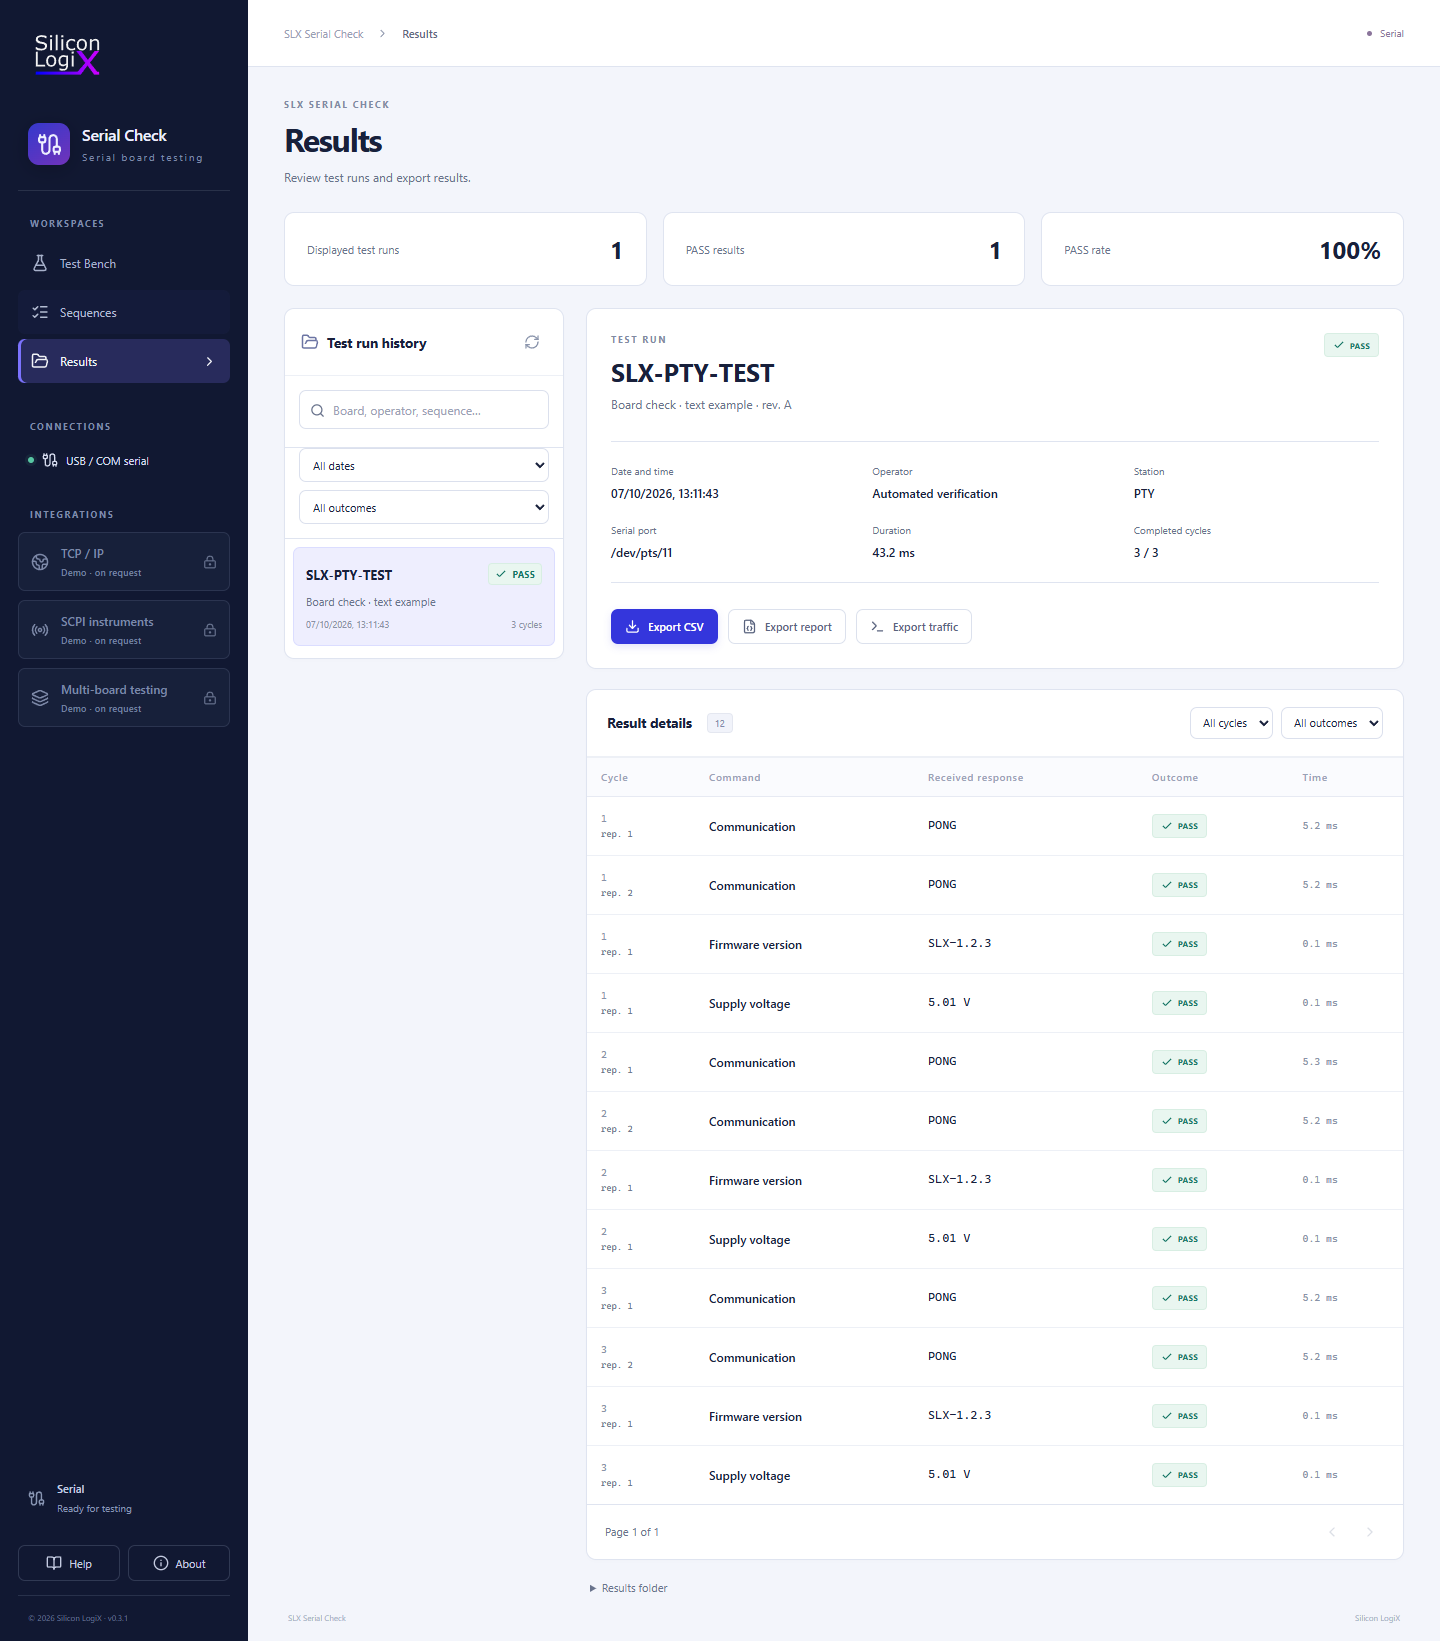1440x1641 pixels.
Task: Open the Sequences workspace
Action: click(x=124, y=312)
